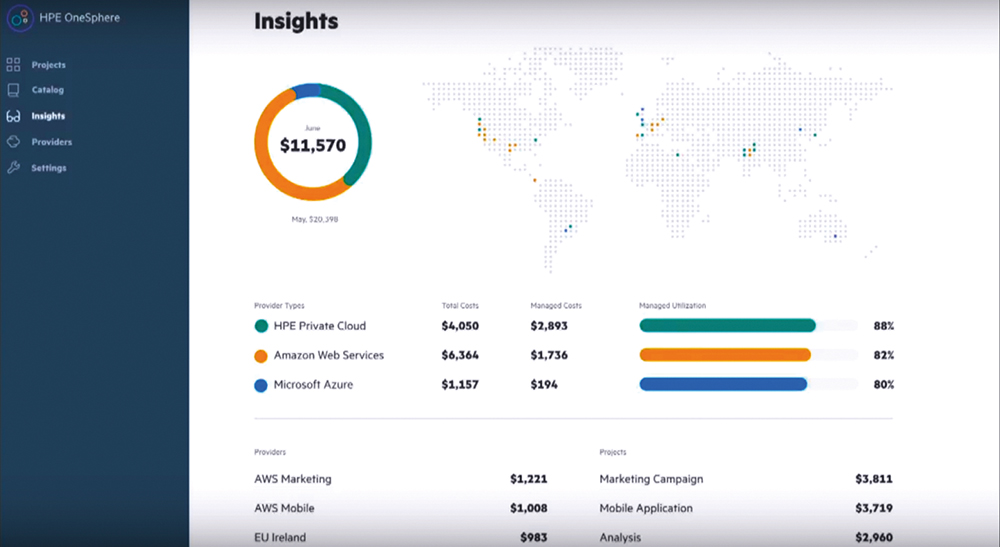Click the Provider Types column header
The height and width of the screenshot is (547, 1000).
(x=279, y=306)
